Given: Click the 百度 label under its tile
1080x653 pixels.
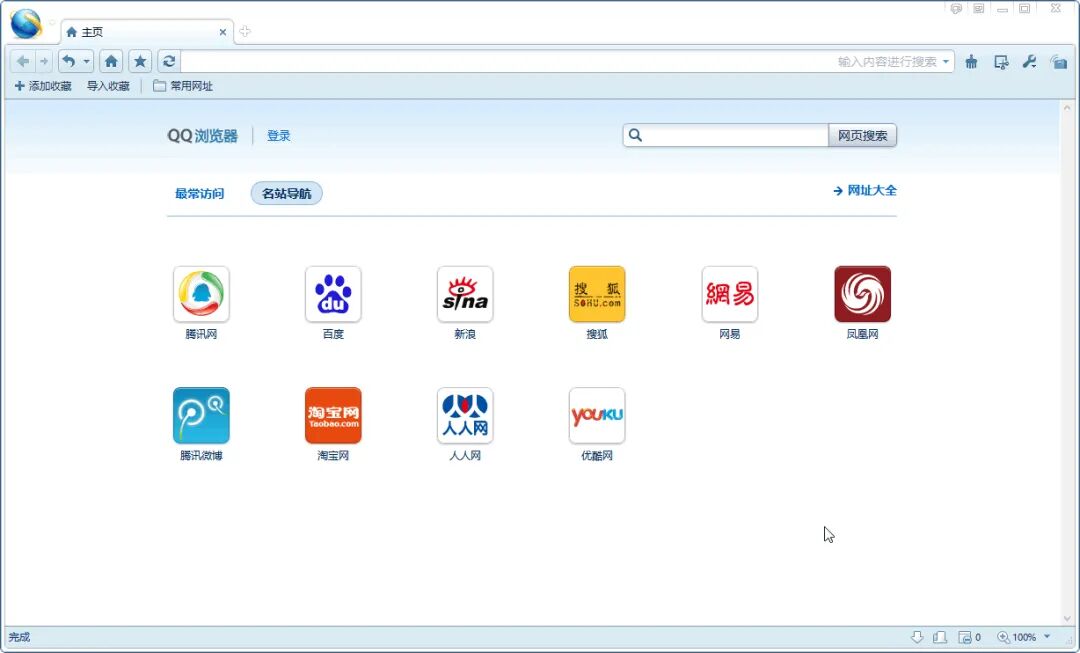Looking at the screenshot, I should [333, 334].
